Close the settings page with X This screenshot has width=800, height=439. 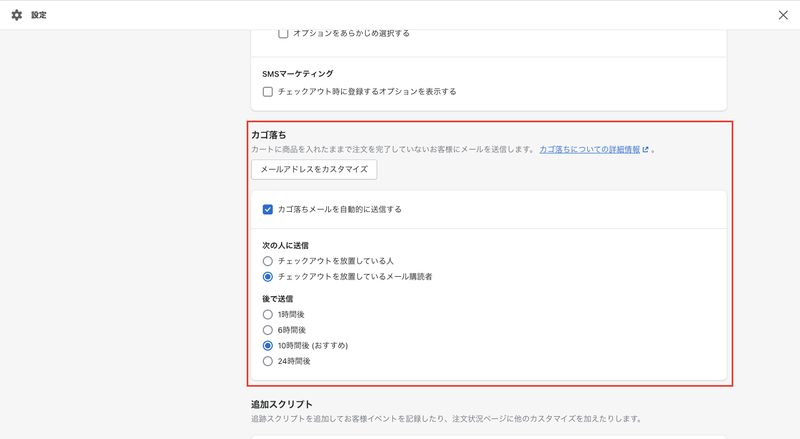coord(783,15)
